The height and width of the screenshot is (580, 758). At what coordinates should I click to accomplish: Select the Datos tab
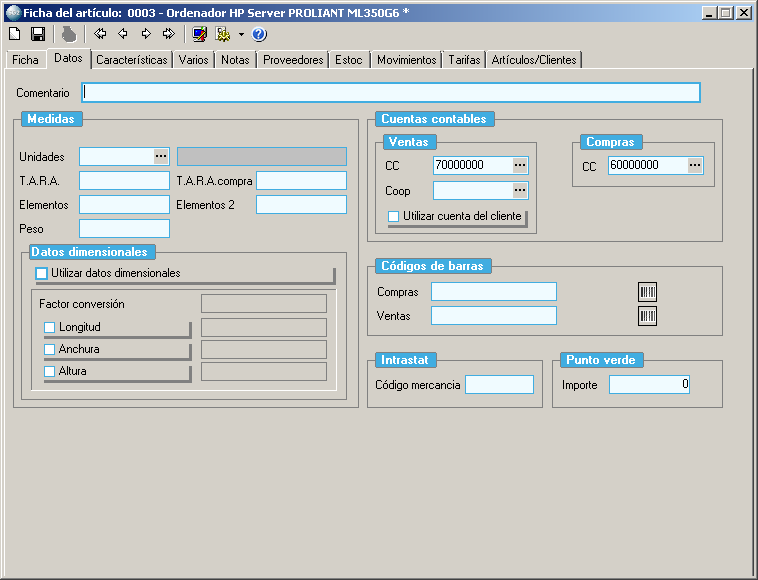click(x=68, y=58)
